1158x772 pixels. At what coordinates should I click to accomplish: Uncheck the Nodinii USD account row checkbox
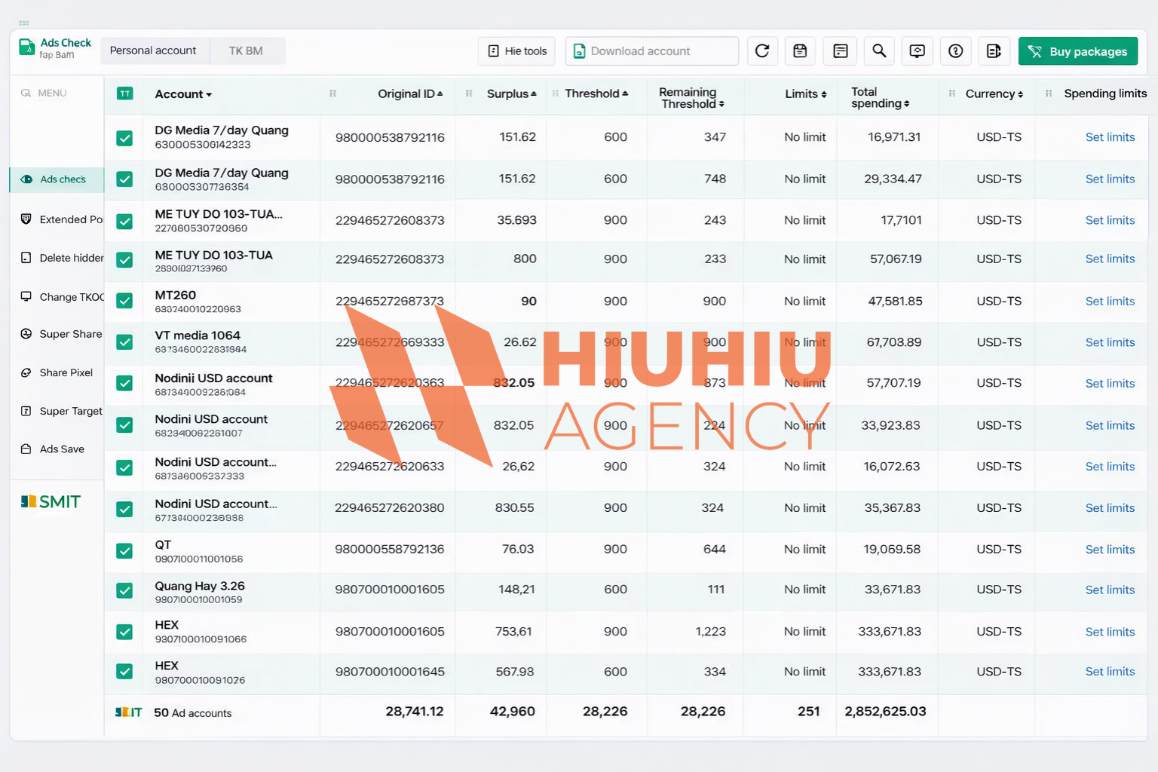(x=125, y=383)
